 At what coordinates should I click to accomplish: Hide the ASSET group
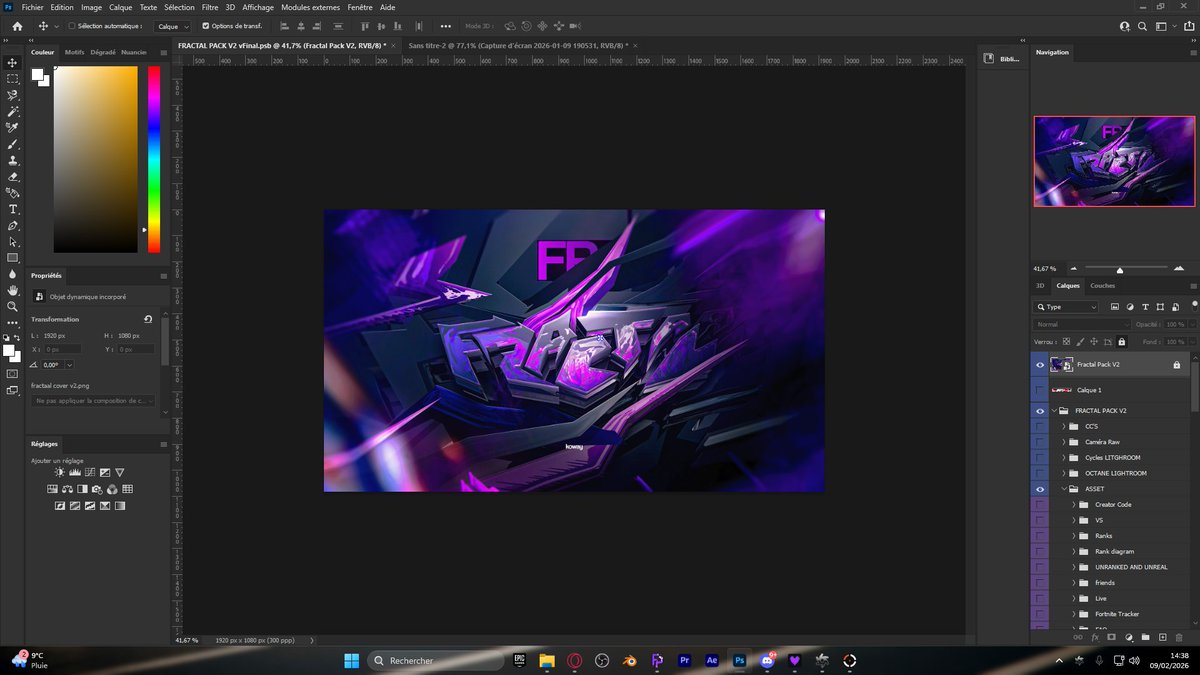1040,489
